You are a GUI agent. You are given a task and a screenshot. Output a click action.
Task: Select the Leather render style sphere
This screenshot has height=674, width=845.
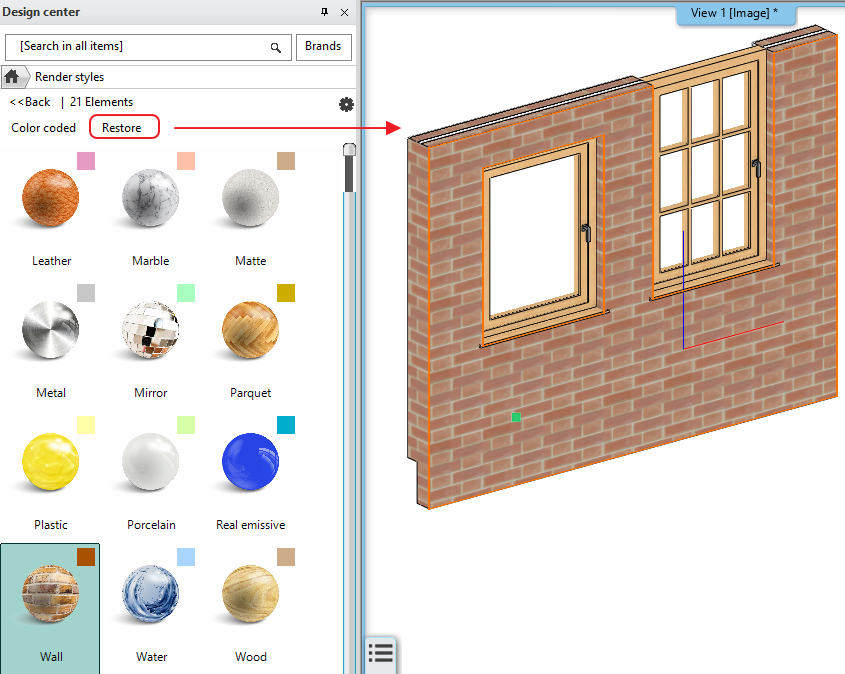pyautogui.click(x=51, y=198)
